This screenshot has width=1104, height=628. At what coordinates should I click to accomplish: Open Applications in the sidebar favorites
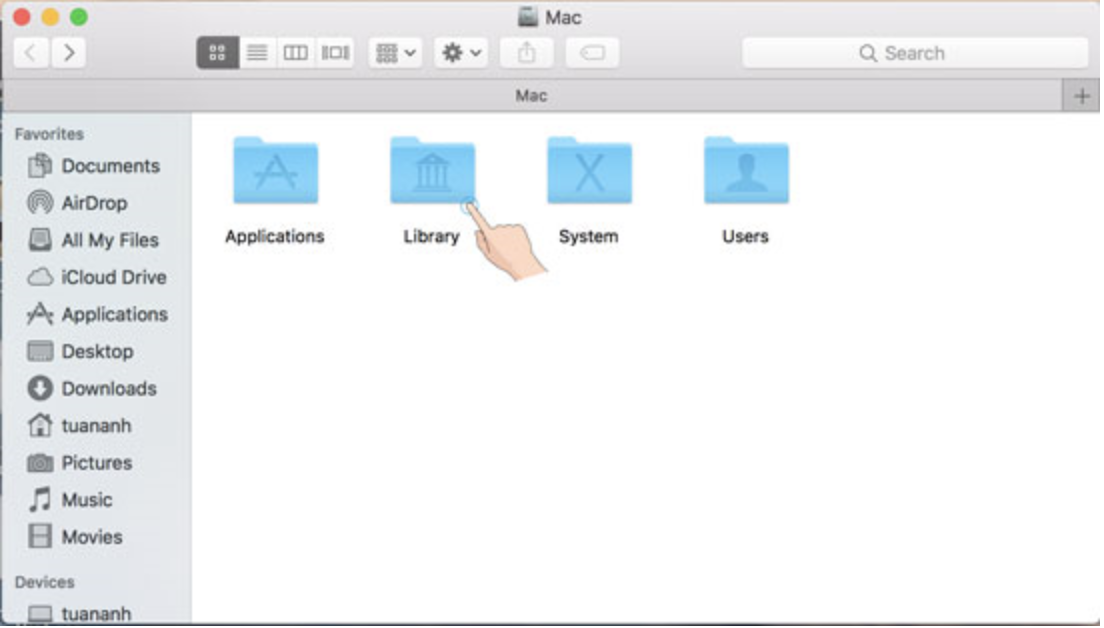96,315
